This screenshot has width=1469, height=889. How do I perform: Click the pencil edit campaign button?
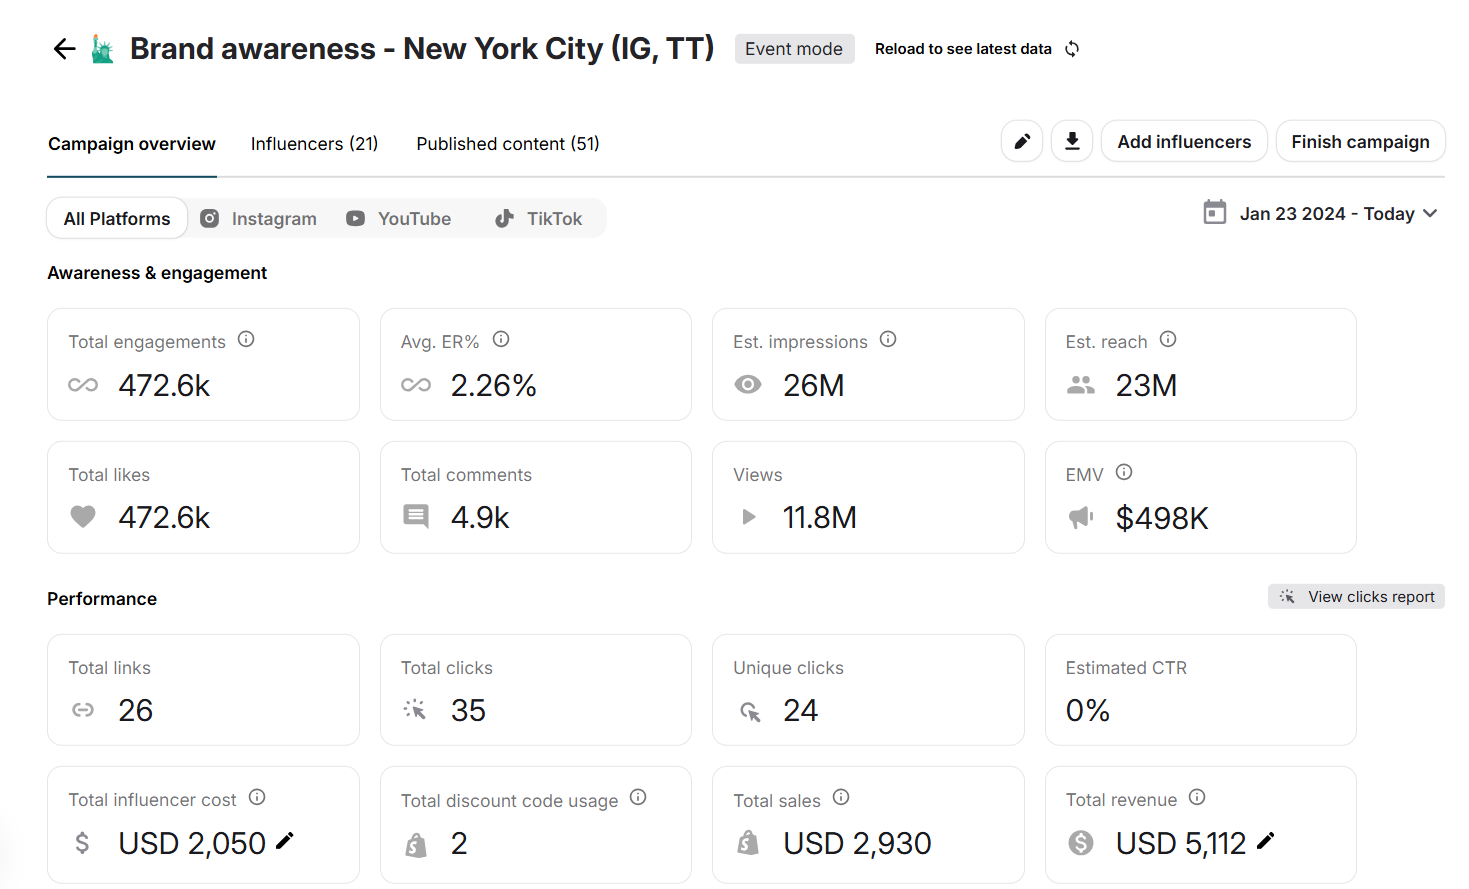pos(1022,142)
